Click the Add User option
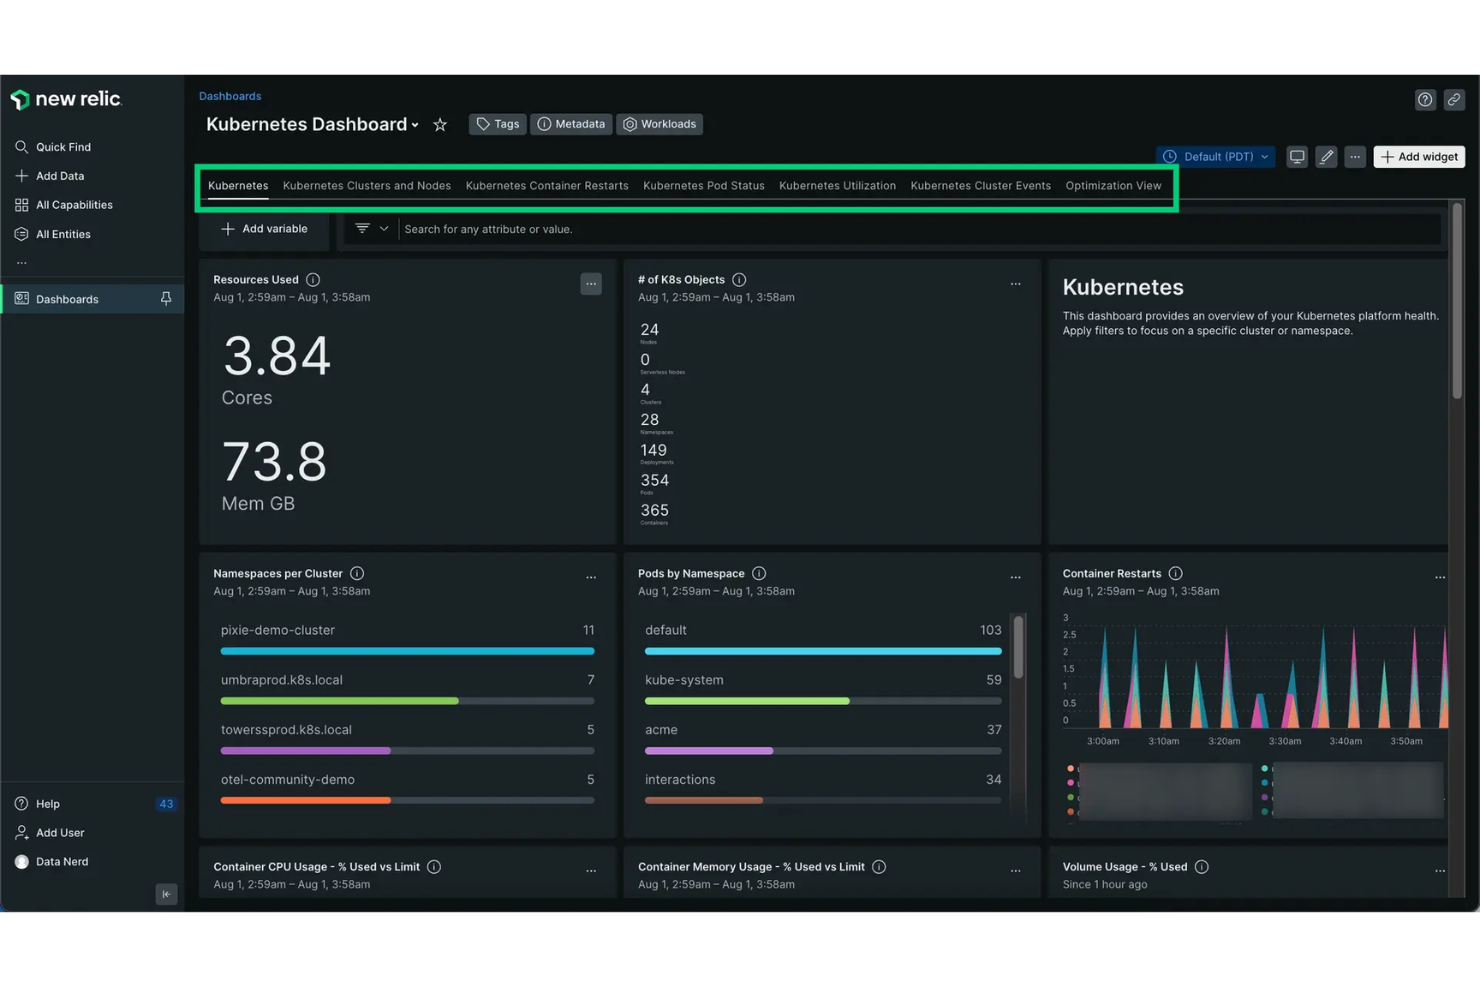The height and width of the screenshot is (987, 1480). [x=50, y=833]
